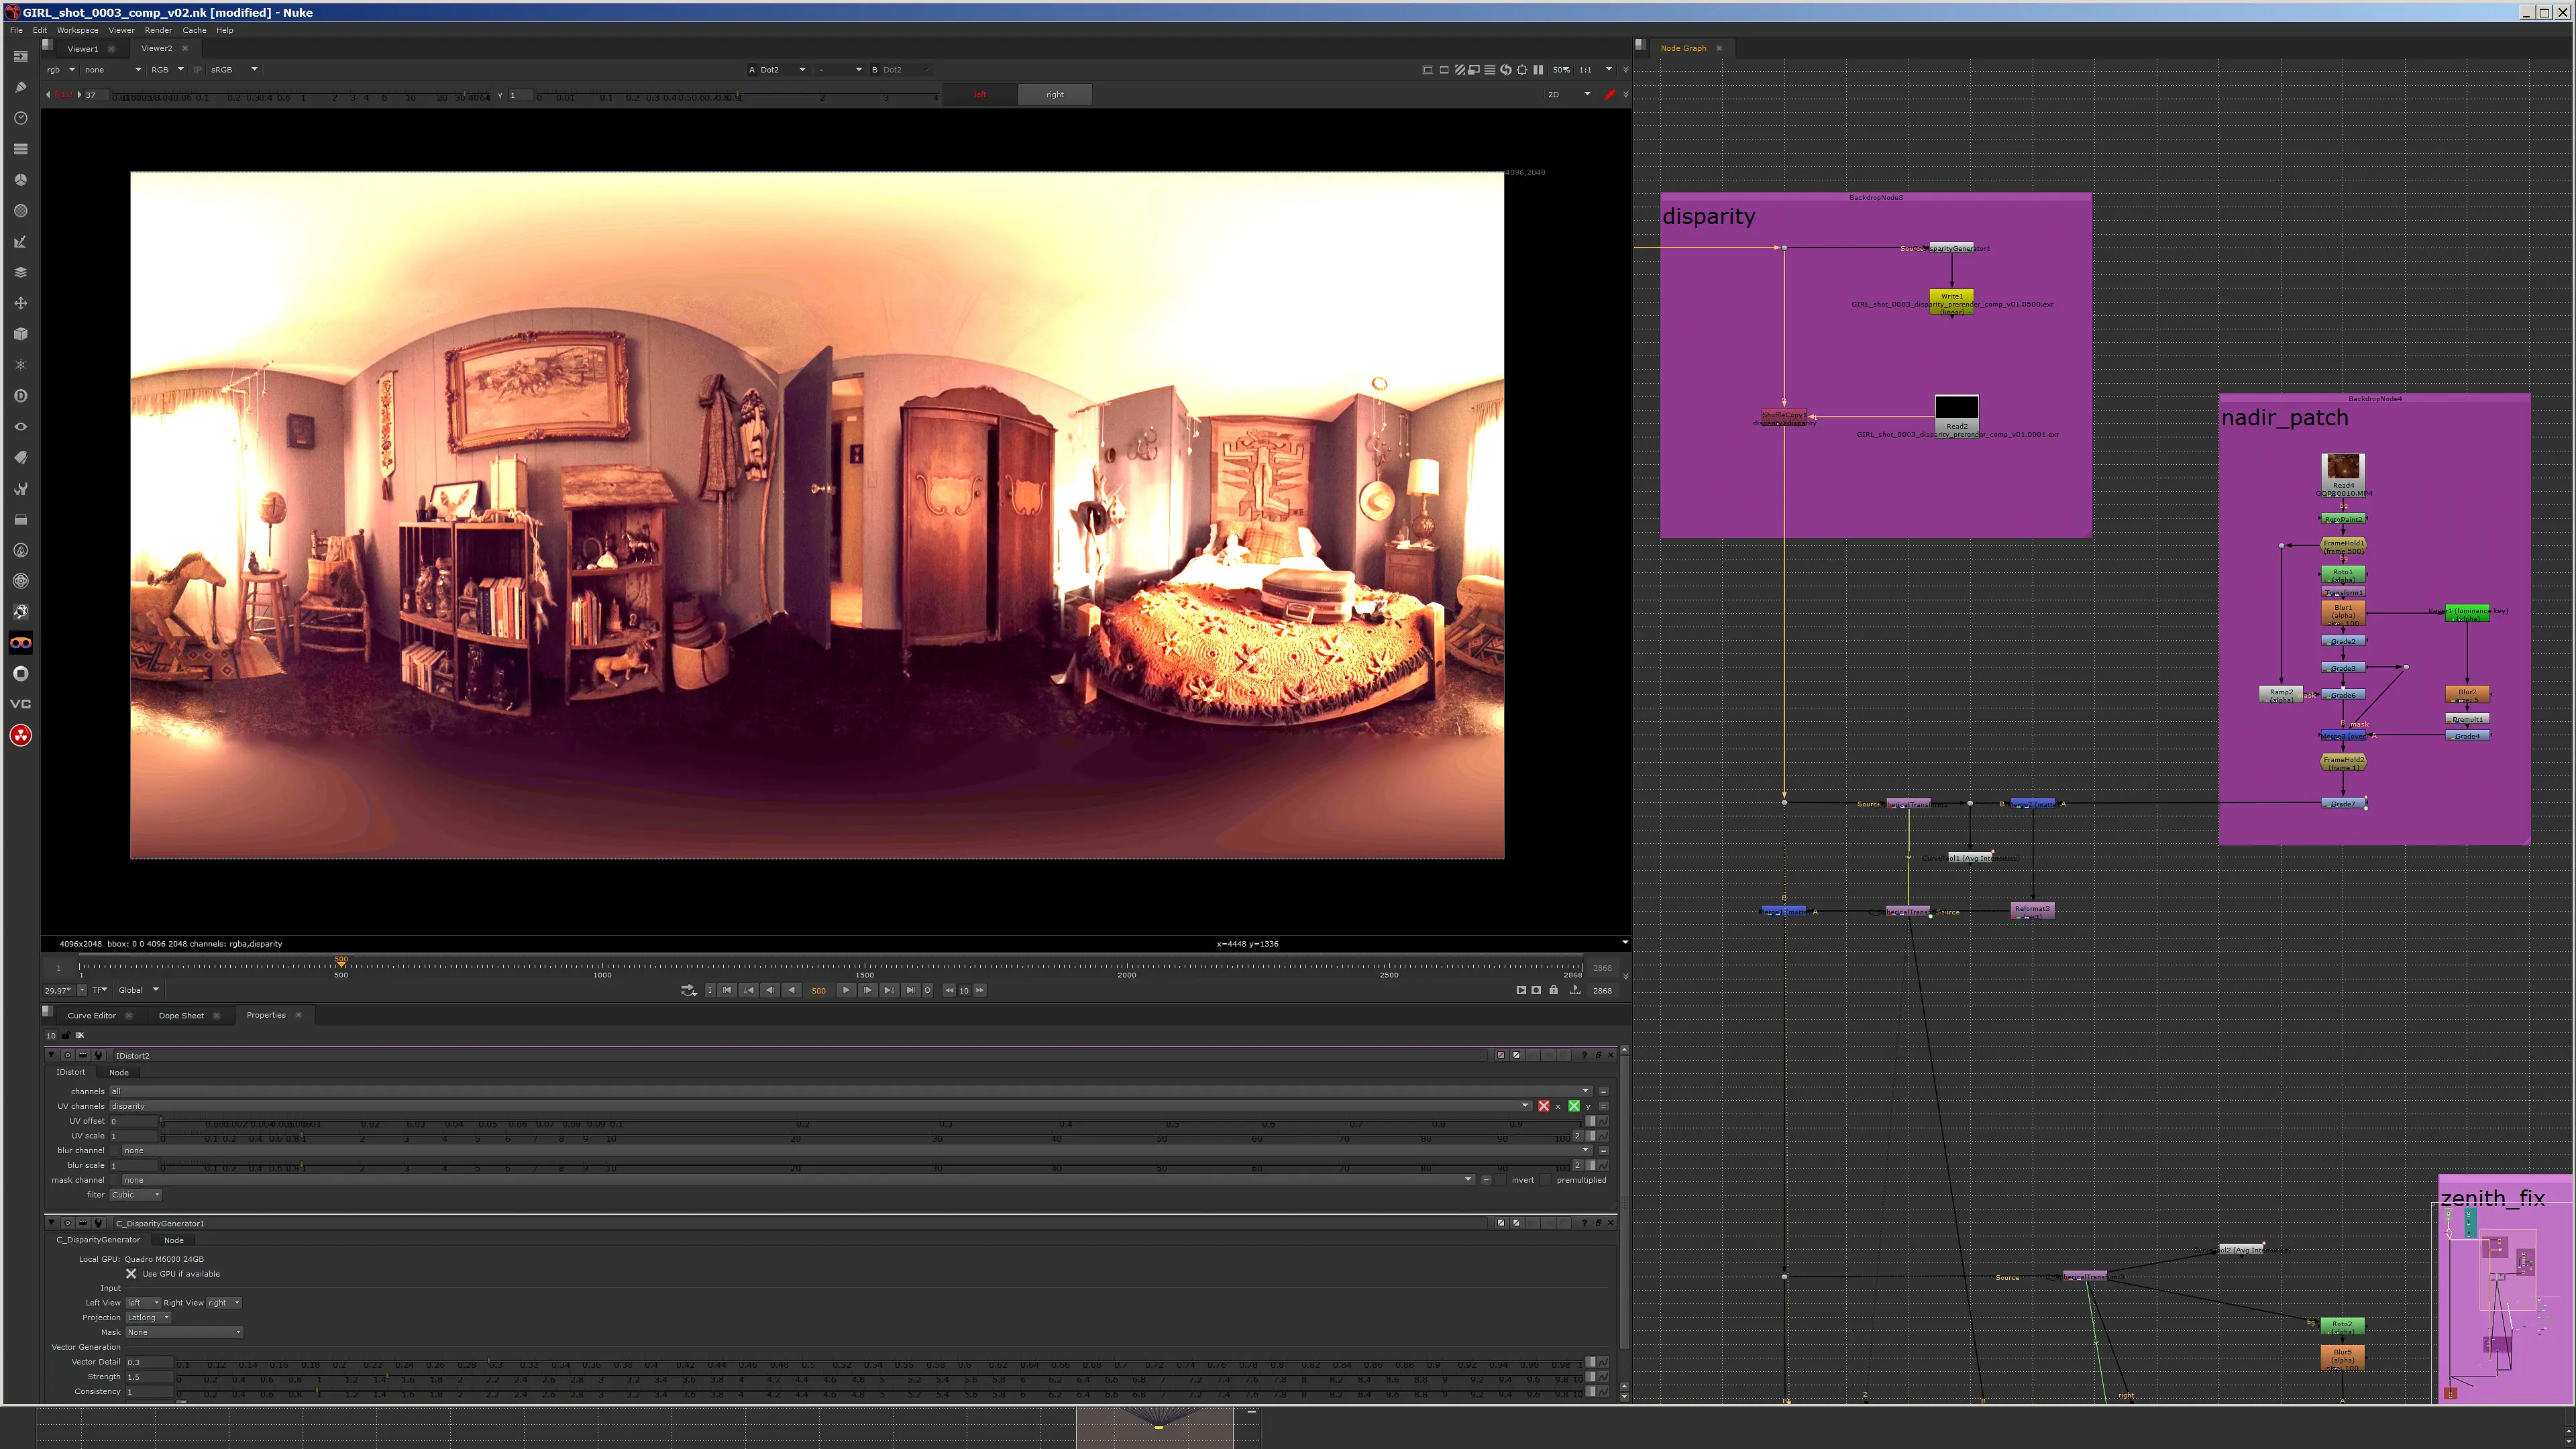
Task: Open the 2D viewer mode dropdown
Action: click(1569, 95)
